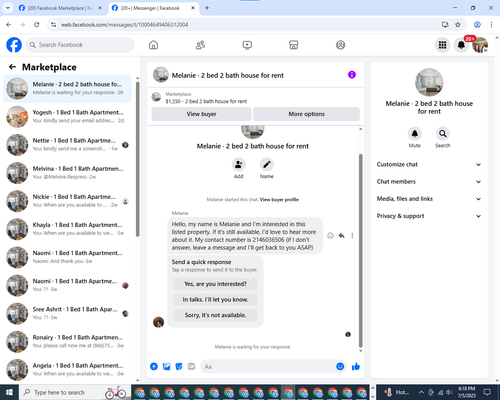The image size is (500, 400).
Task: Send quick response 'In talks. I'll let you know.'
Action: pos(215,300)
